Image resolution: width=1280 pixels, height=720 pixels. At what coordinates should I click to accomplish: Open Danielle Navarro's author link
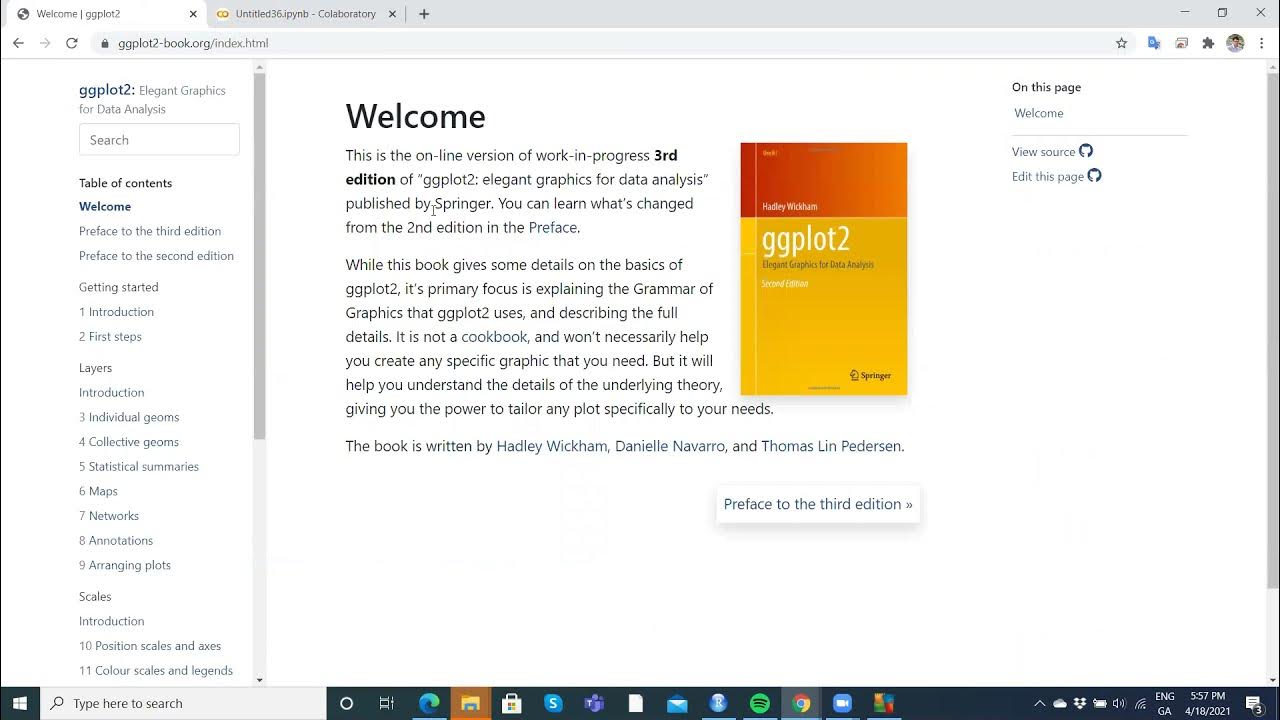tap(670, 446)
